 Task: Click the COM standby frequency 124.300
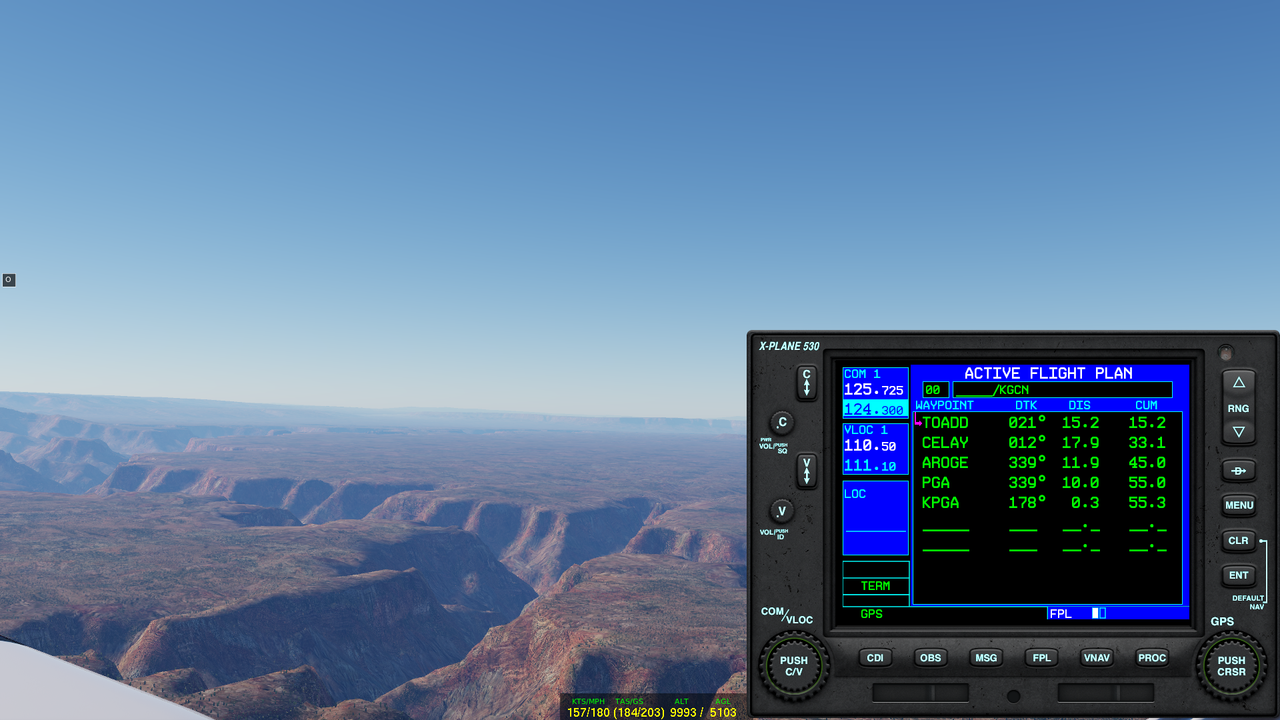pyautogui.click(x=874, y=409)
